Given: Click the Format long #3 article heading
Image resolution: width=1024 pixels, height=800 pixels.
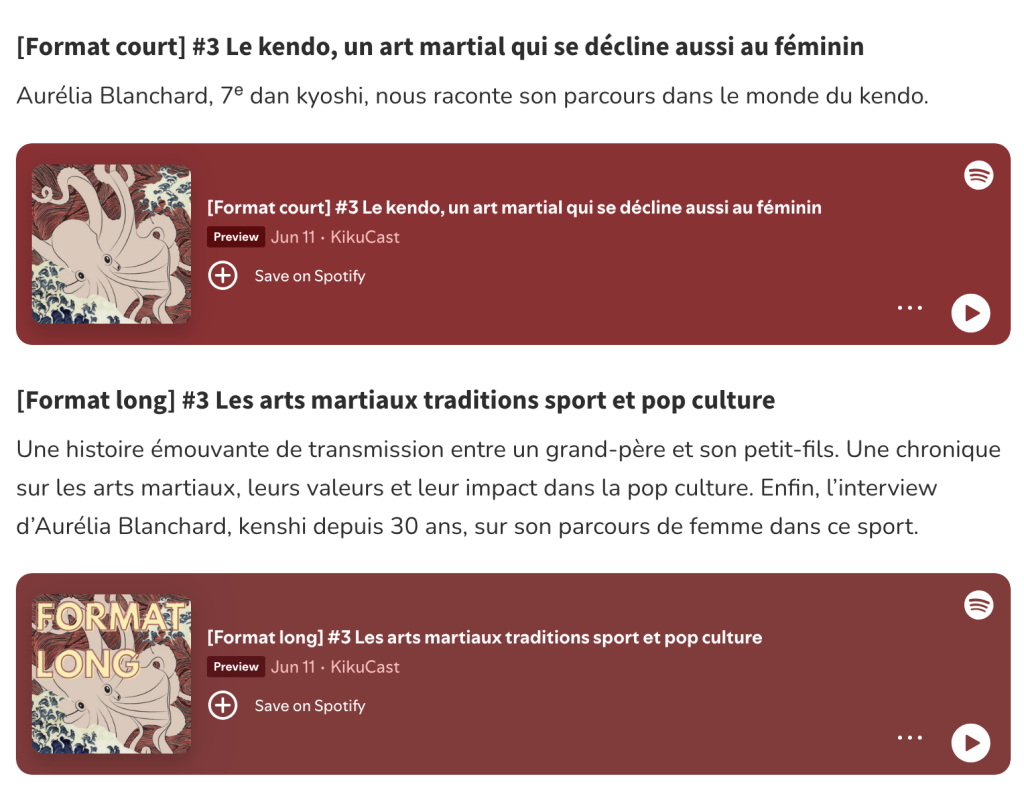Looking at the screenshot, I should click(396, 401).
